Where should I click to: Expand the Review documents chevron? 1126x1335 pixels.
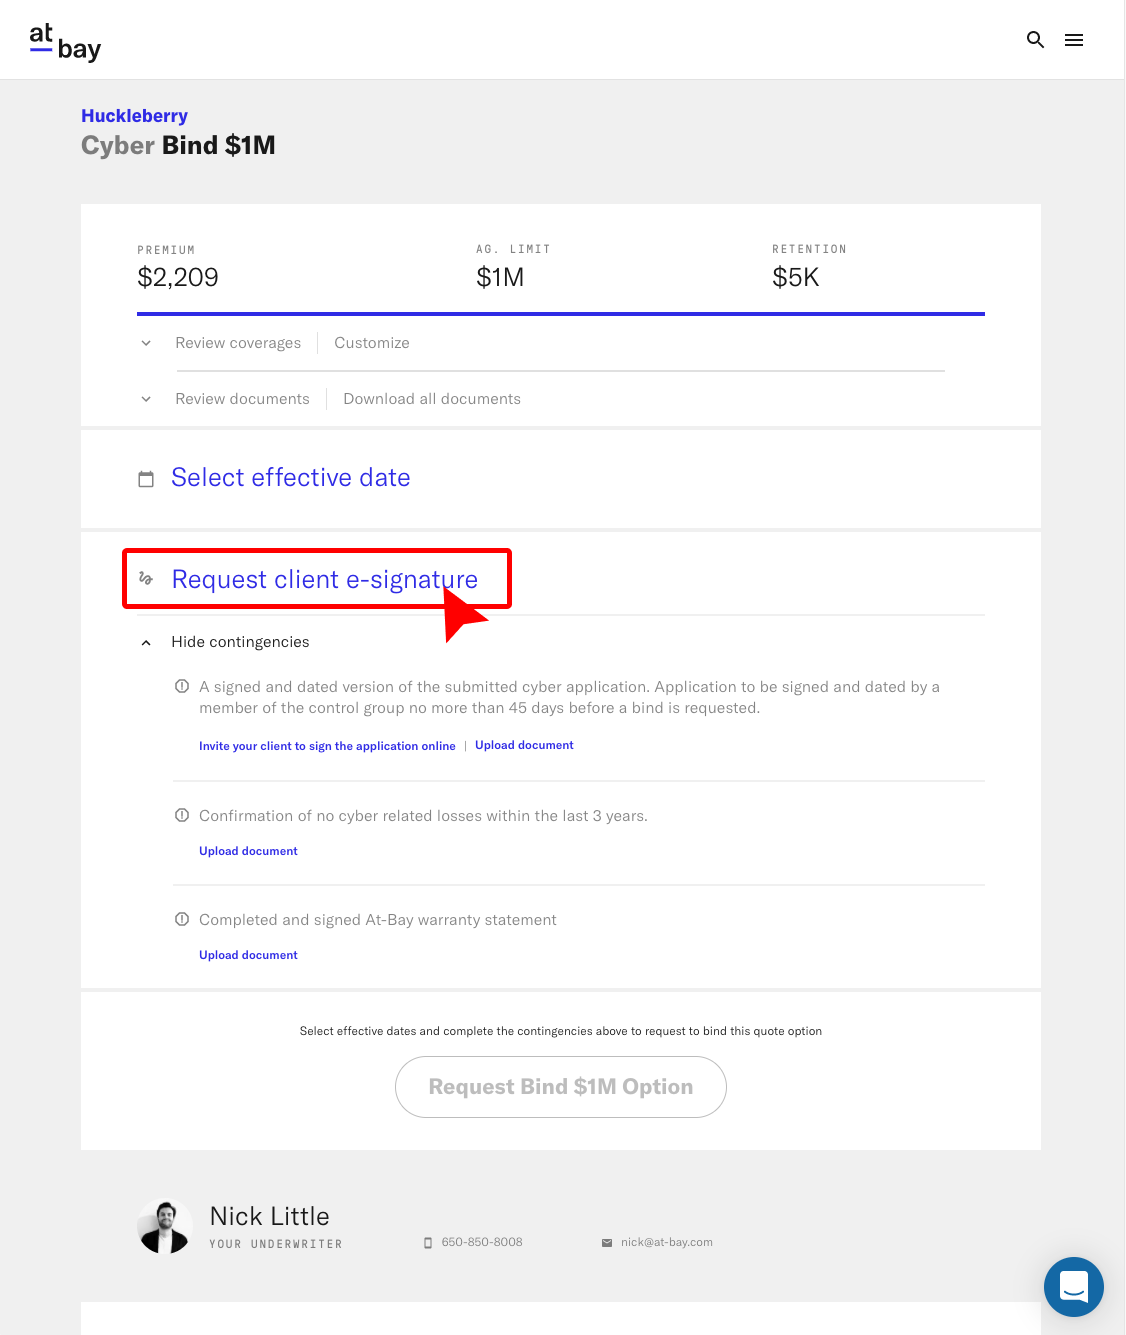pos(146,399)
